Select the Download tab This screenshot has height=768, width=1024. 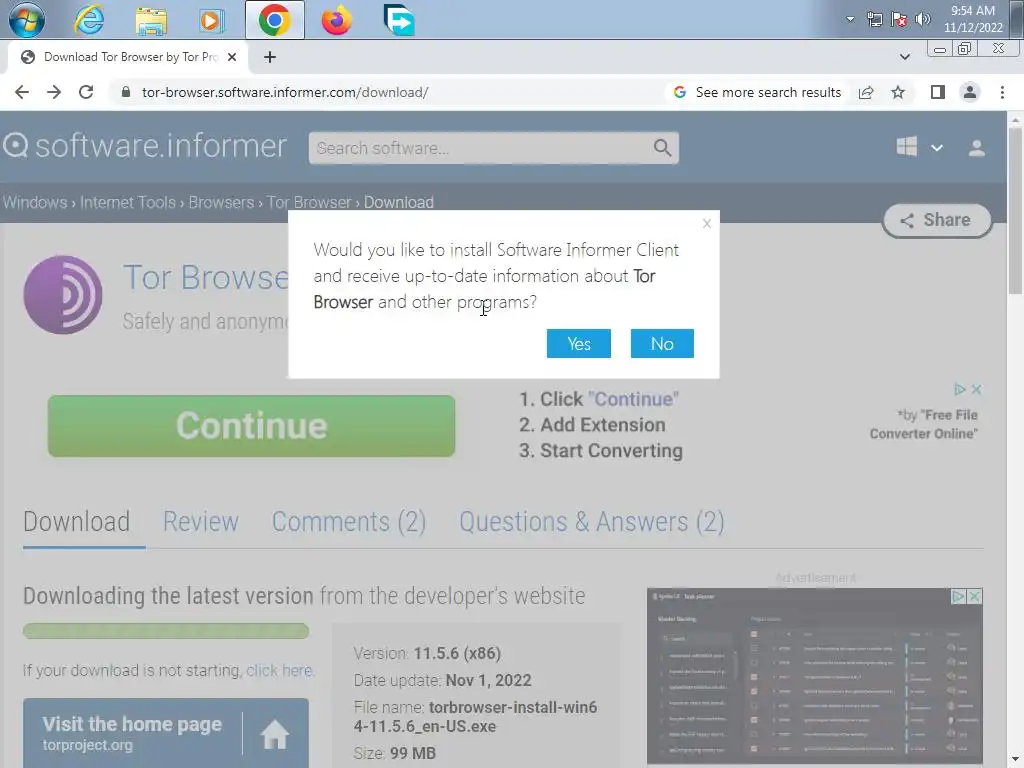76,522
